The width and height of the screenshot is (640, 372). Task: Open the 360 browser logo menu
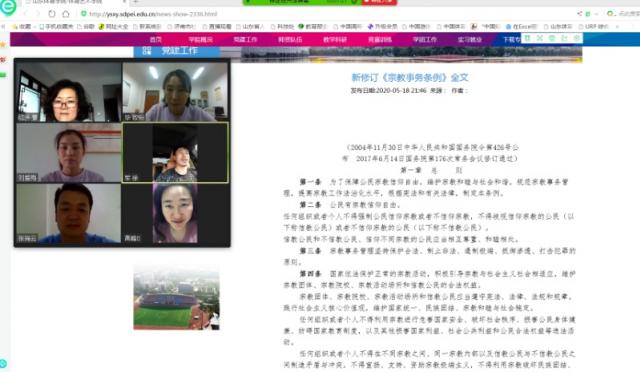[8, 7]
